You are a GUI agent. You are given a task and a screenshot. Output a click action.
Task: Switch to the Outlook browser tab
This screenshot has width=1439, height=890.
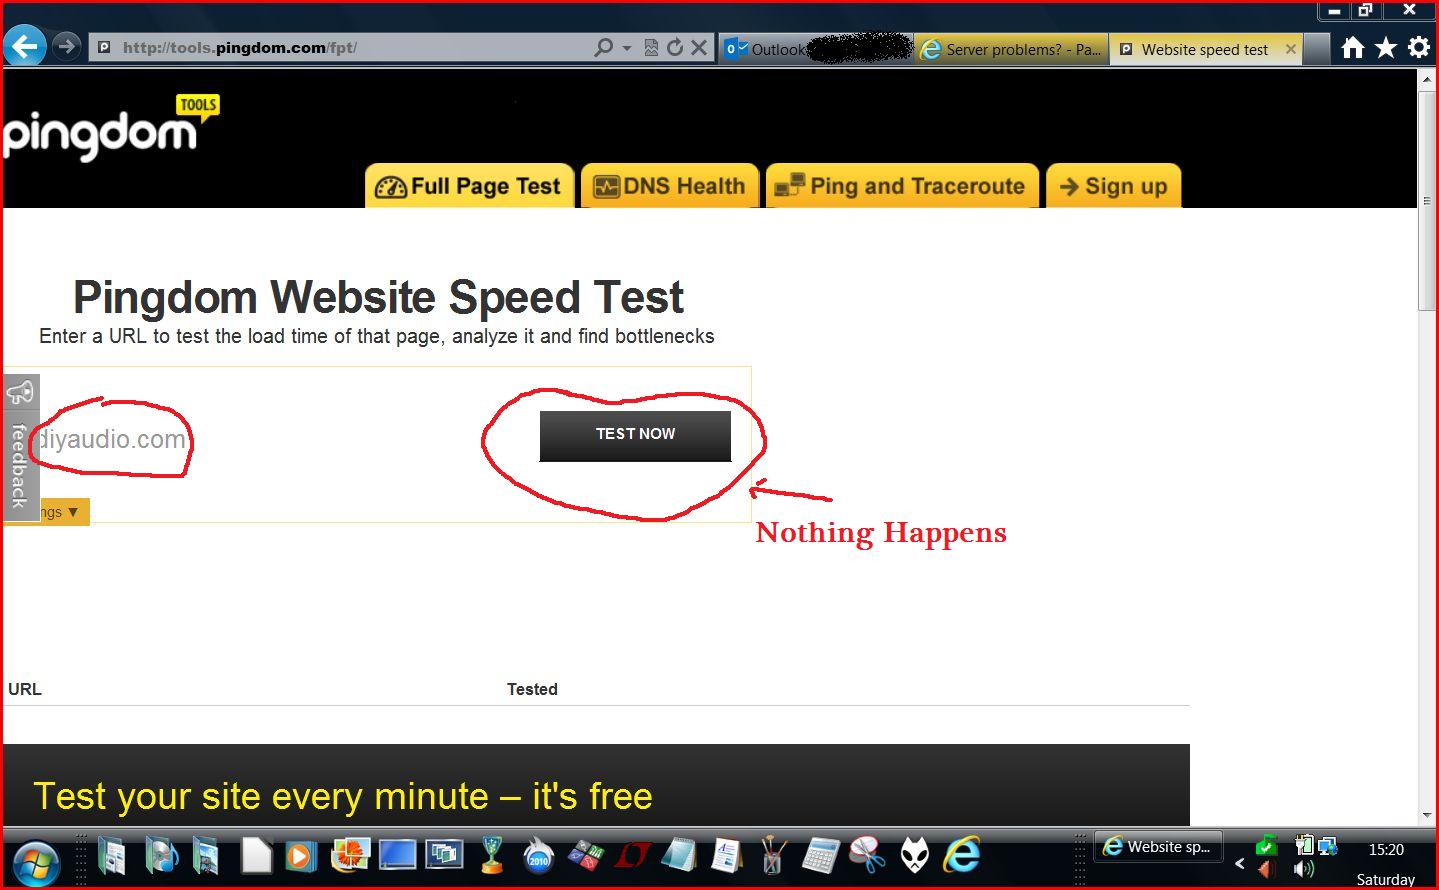pyautogui.click(x=816, y=48)
